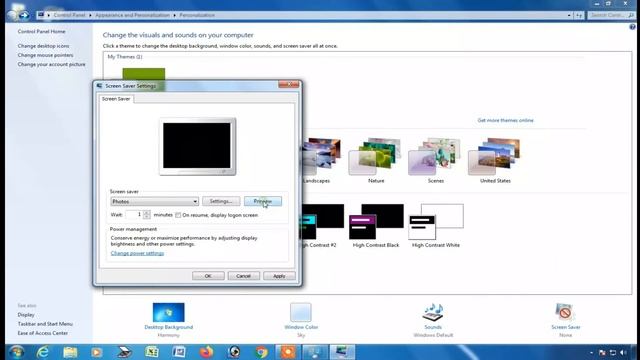Viewport: 640px width, 360px height.
Task: Launch Internet Explorer from the taskbar
Action: (43, 352)
